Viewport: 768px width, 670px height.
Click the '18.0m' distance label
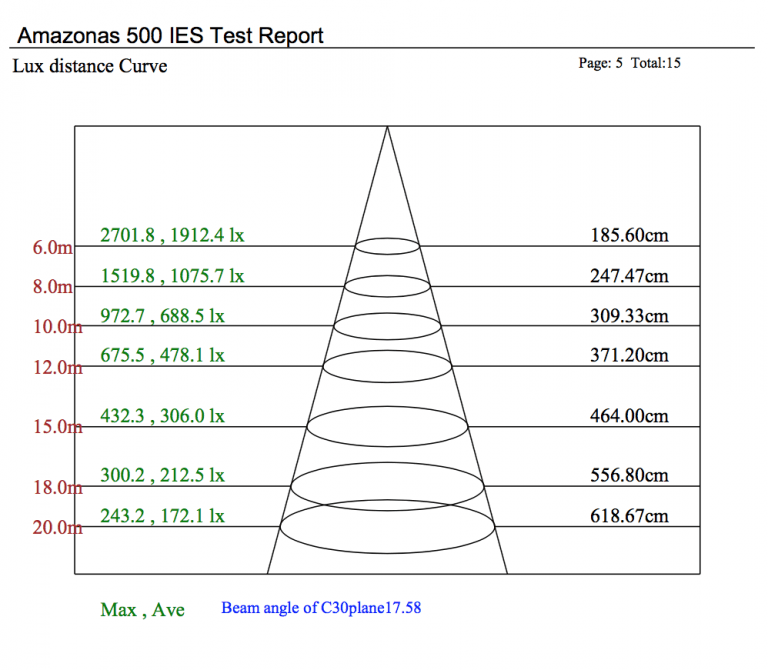(58, 487)
